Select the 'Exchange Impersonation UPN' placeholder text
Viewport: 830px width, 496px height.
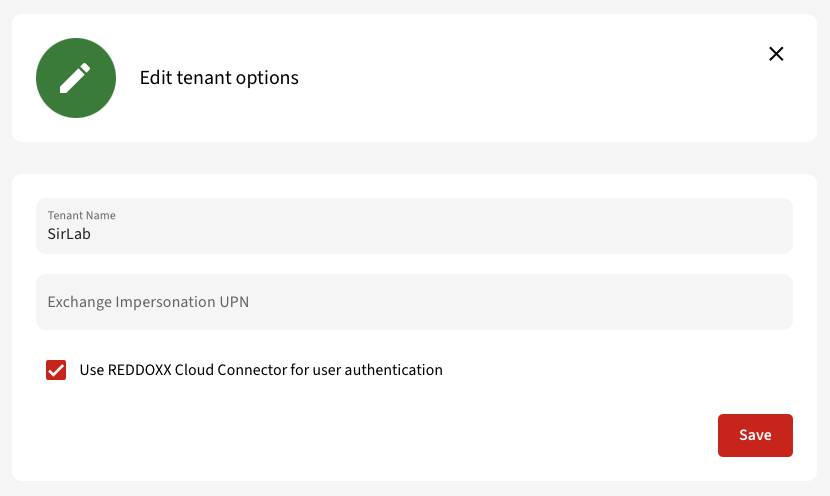pyautogui.click(x=148, y=302)
